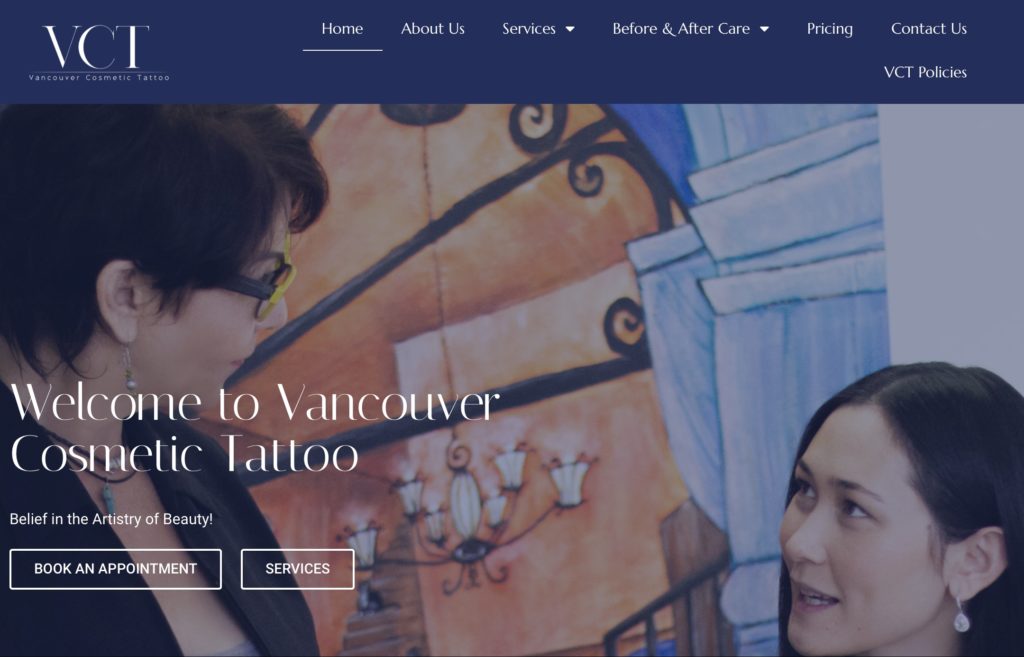Expand the Services dropdown arrow

pos(570,29)
